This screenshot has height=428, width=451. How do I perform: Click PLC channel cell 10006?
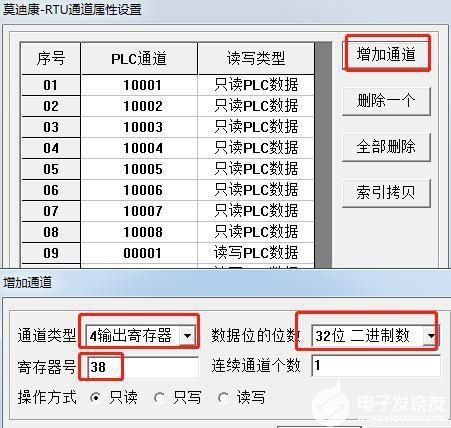(139, 190)
